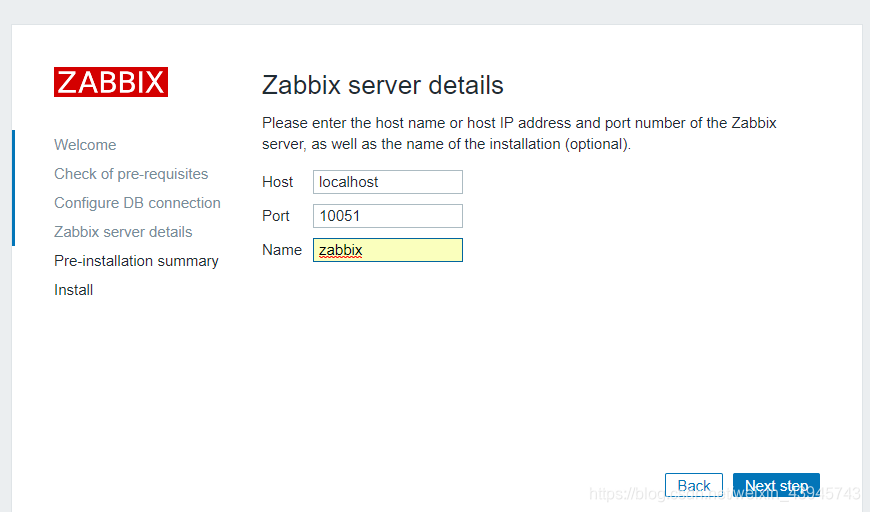Image resolution: width=870 pixels, height=512 pixels.
Task: Focus the Host field containing localhost
Action: point(388,182)
